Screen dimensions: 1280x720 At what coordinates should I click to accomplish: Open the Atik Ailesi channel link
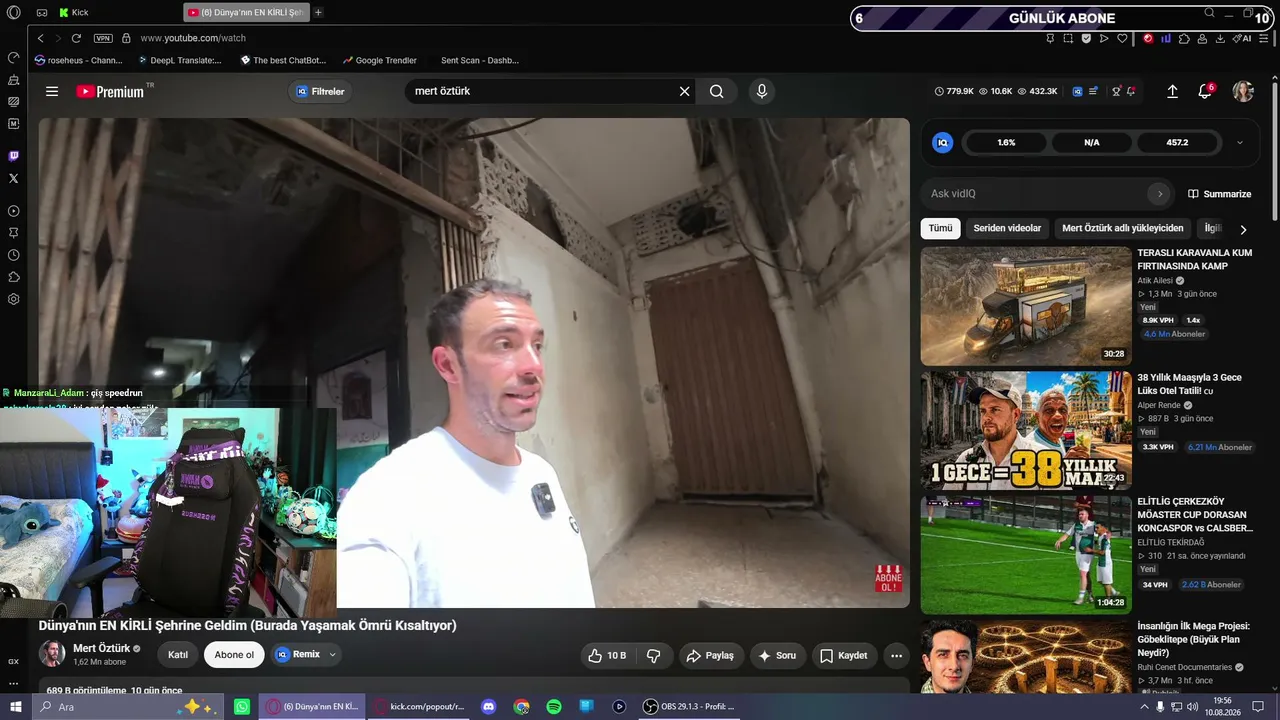tap(1155, 281)
